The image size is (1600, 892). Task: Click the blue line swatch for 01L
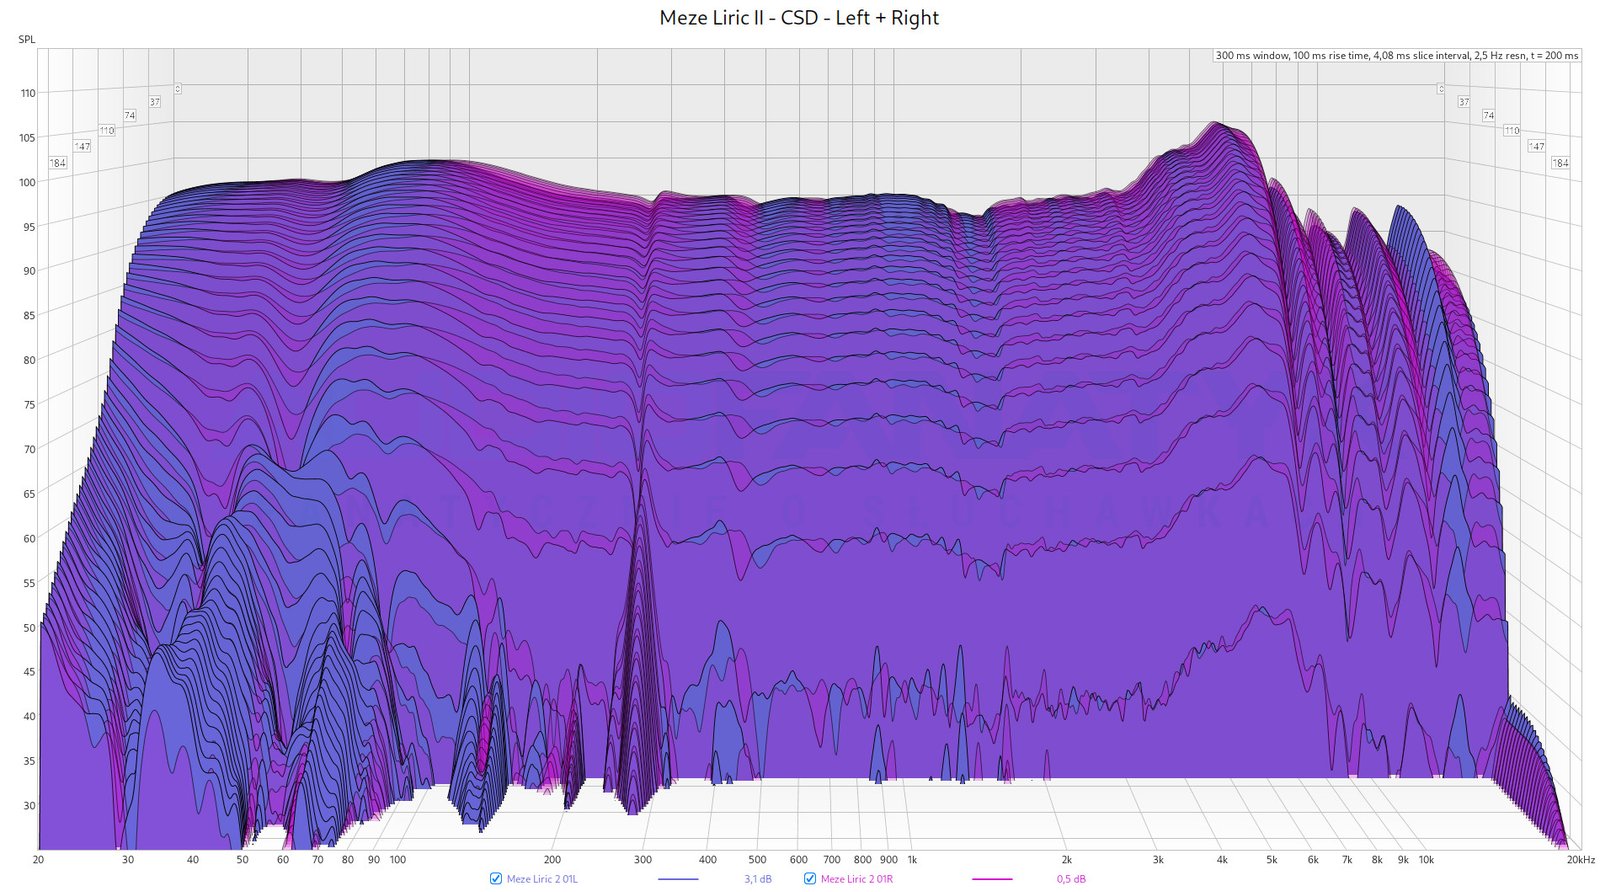click(x=677, y=879)
